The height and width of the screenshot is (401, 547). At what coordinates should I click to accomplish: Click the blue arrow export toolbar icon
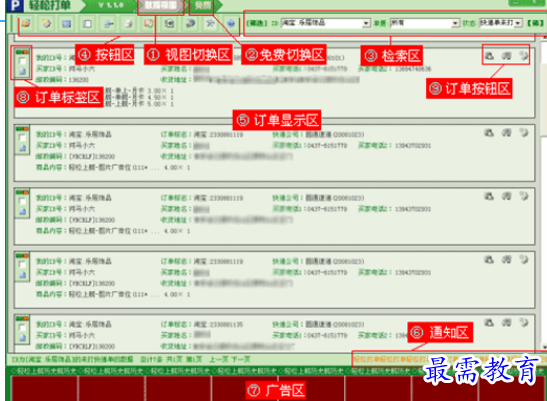pos(108,23)
